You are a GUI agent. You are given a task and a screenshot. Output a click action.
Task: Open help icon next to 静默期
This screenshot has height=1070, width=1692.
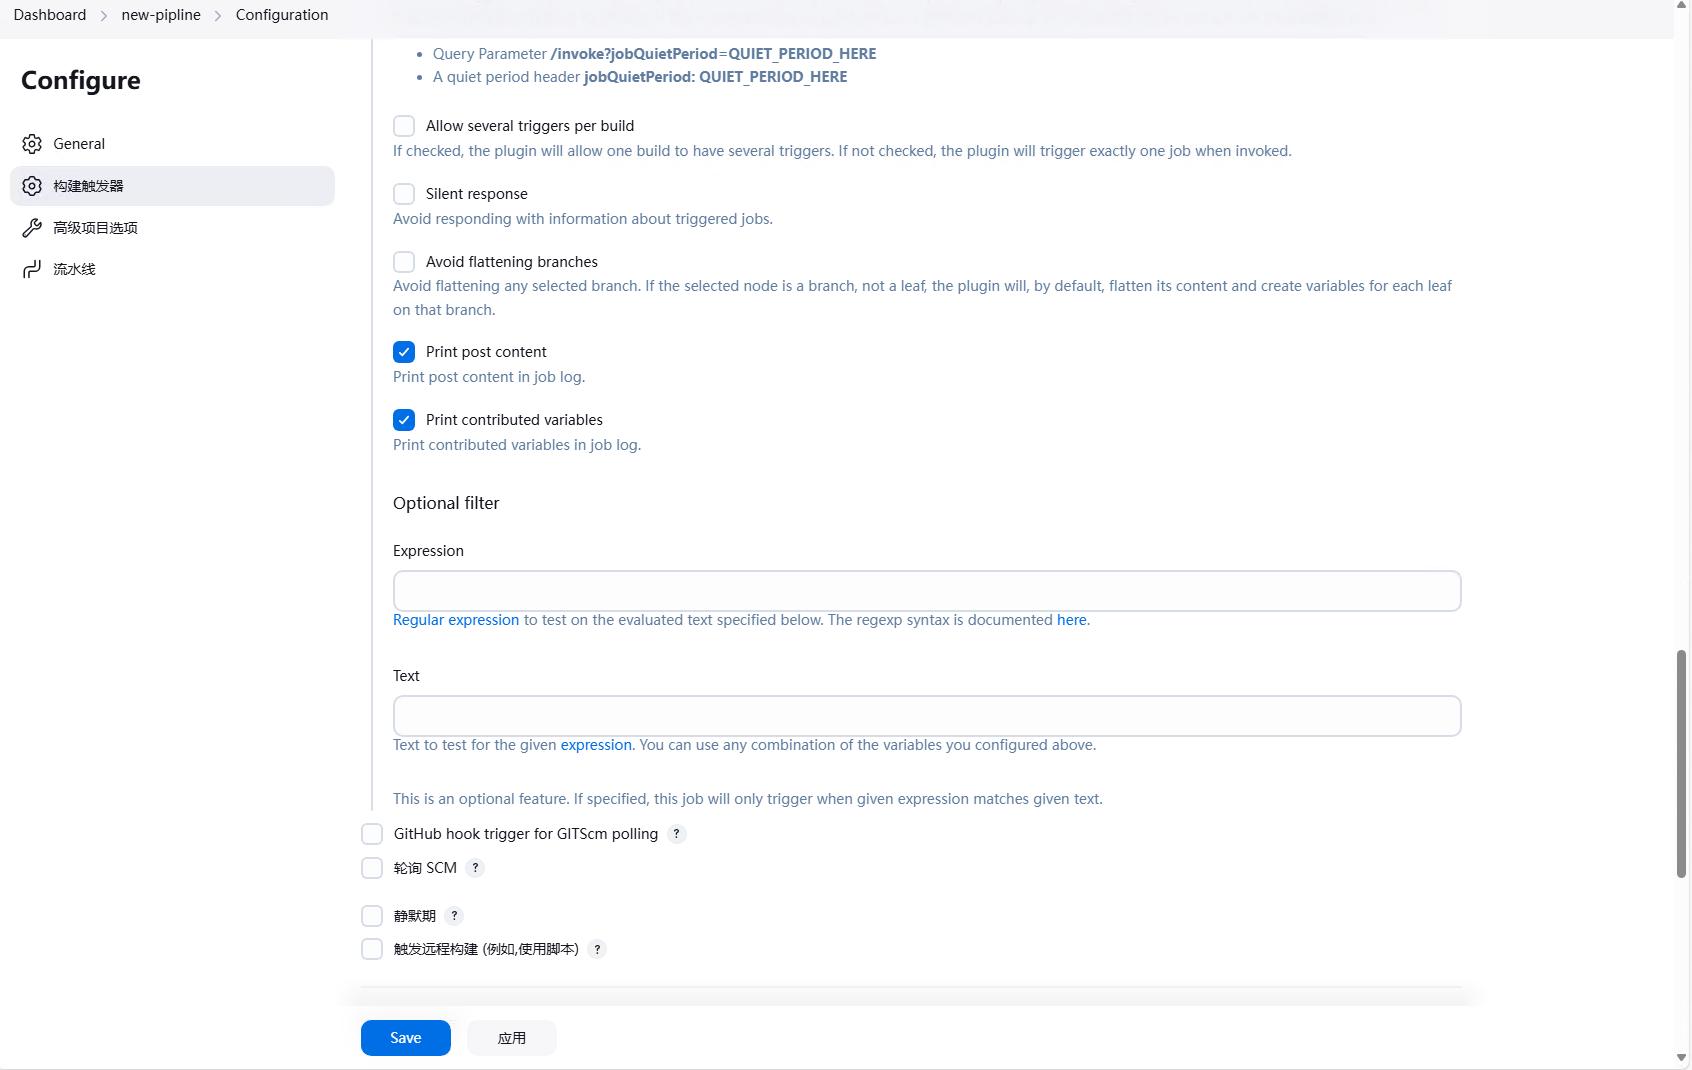(x=454, y=916)
